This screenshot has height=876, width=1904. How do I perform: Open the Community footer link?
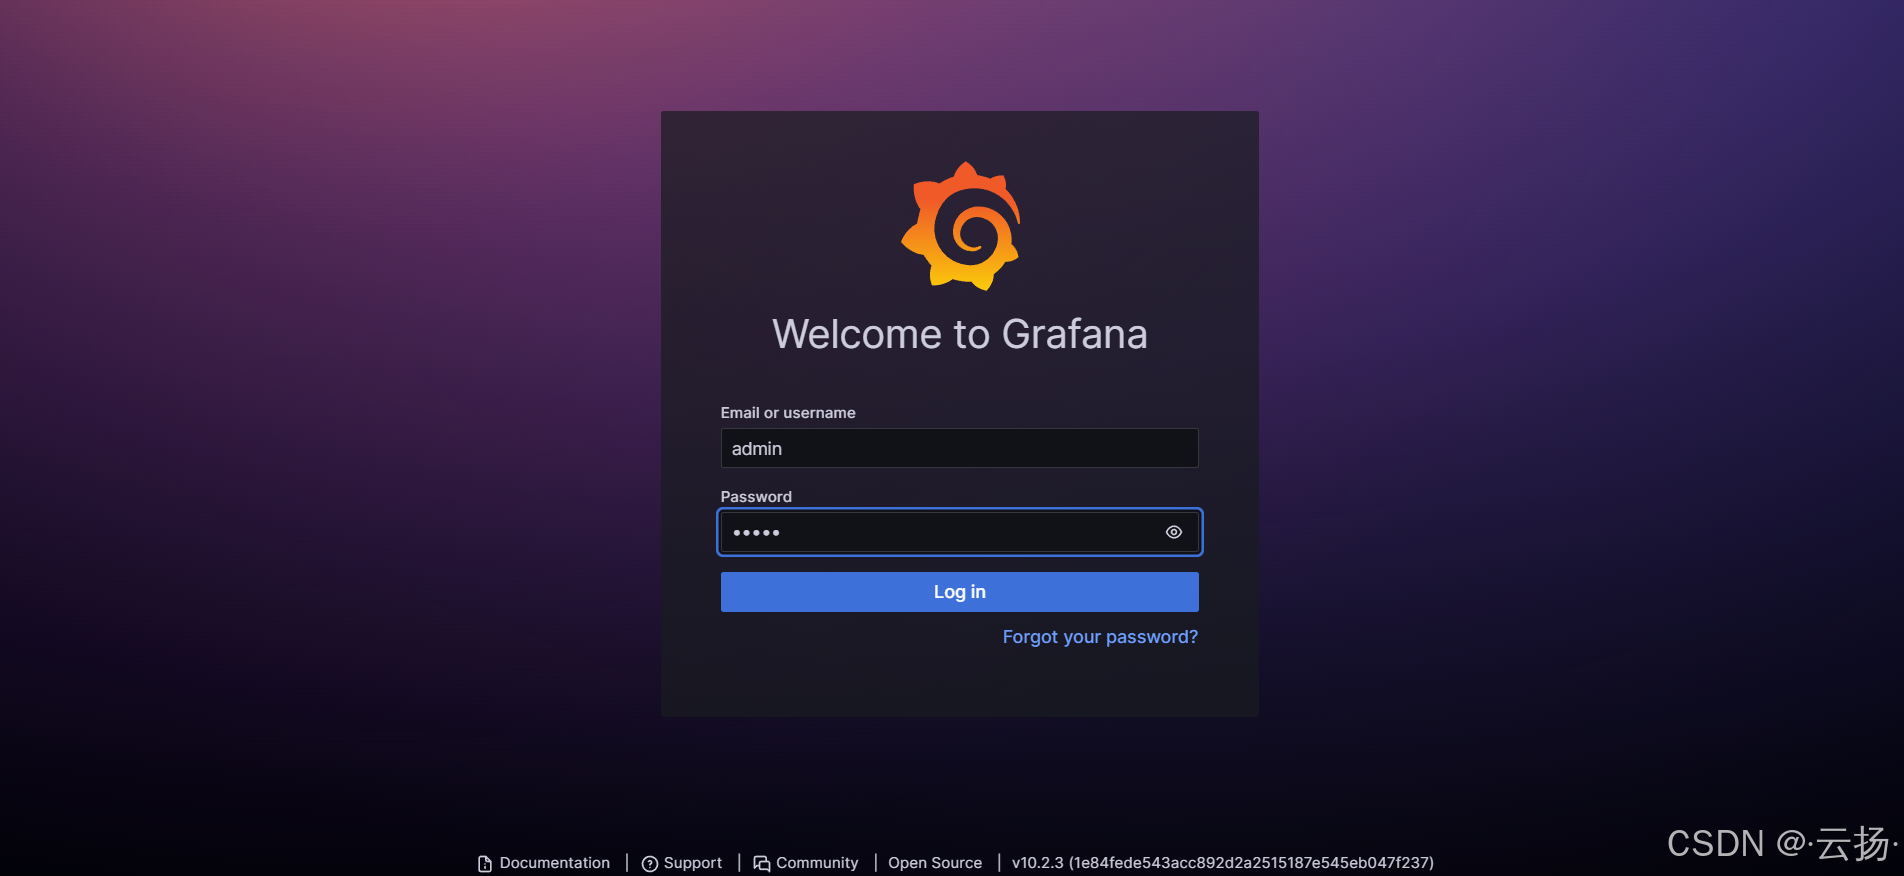coord(806,863)
